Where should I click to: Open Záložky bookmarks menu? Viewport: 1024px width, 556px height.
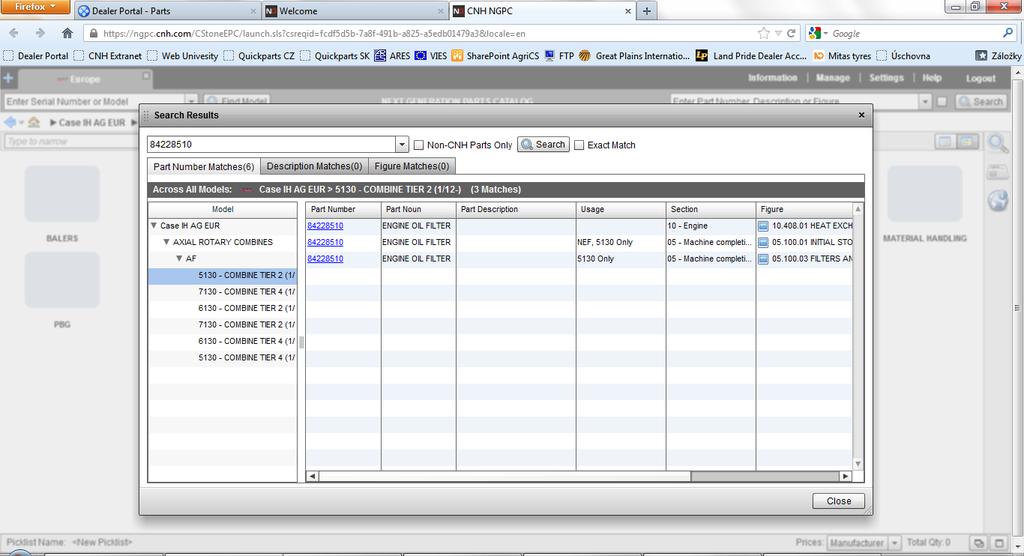[998, 56]
